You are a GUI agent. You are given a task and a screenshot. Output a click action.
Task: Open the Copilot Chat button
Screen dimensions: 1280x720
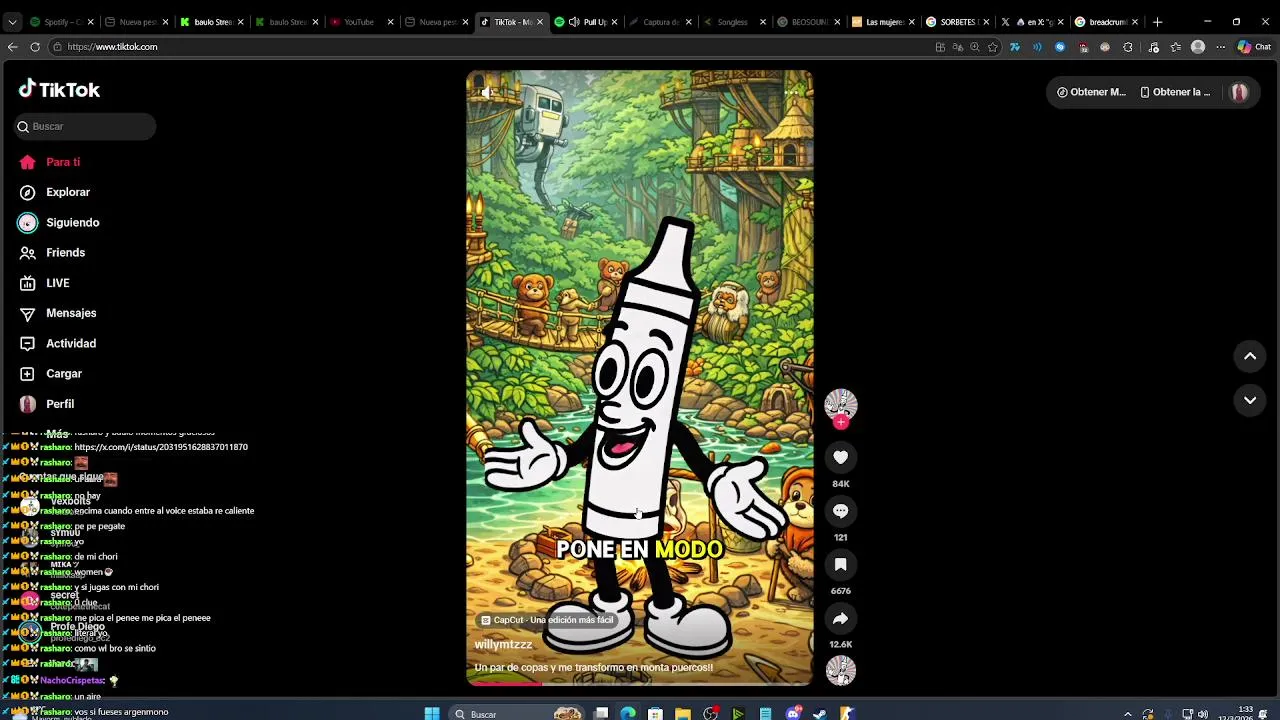[x=1254, y=47]
